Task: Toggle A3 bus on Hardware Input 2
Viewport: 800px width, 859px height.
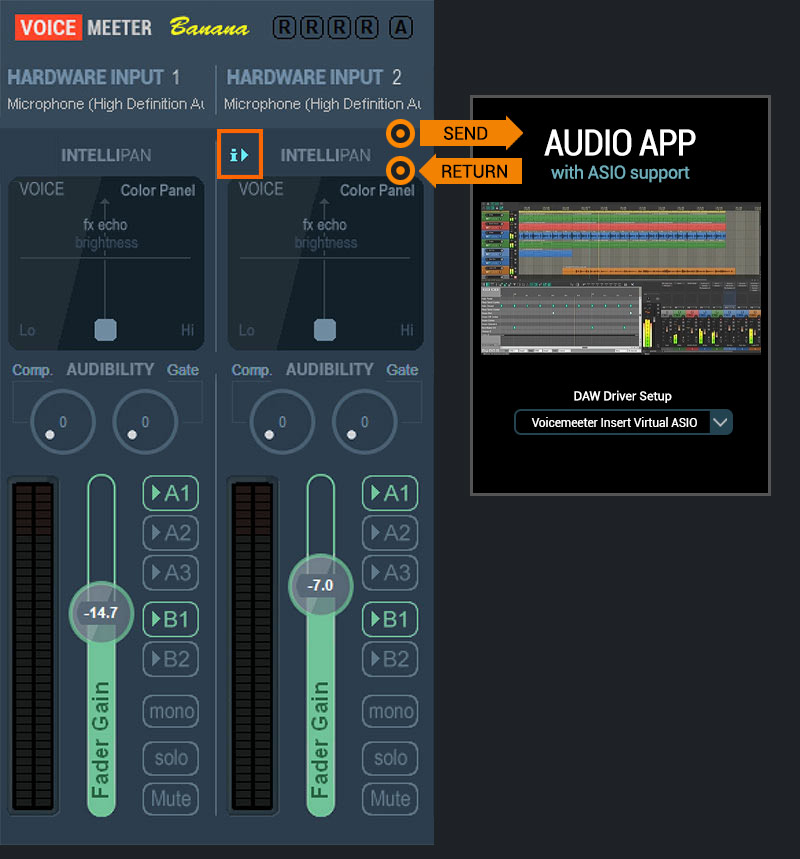Action: tap(390, 572)
